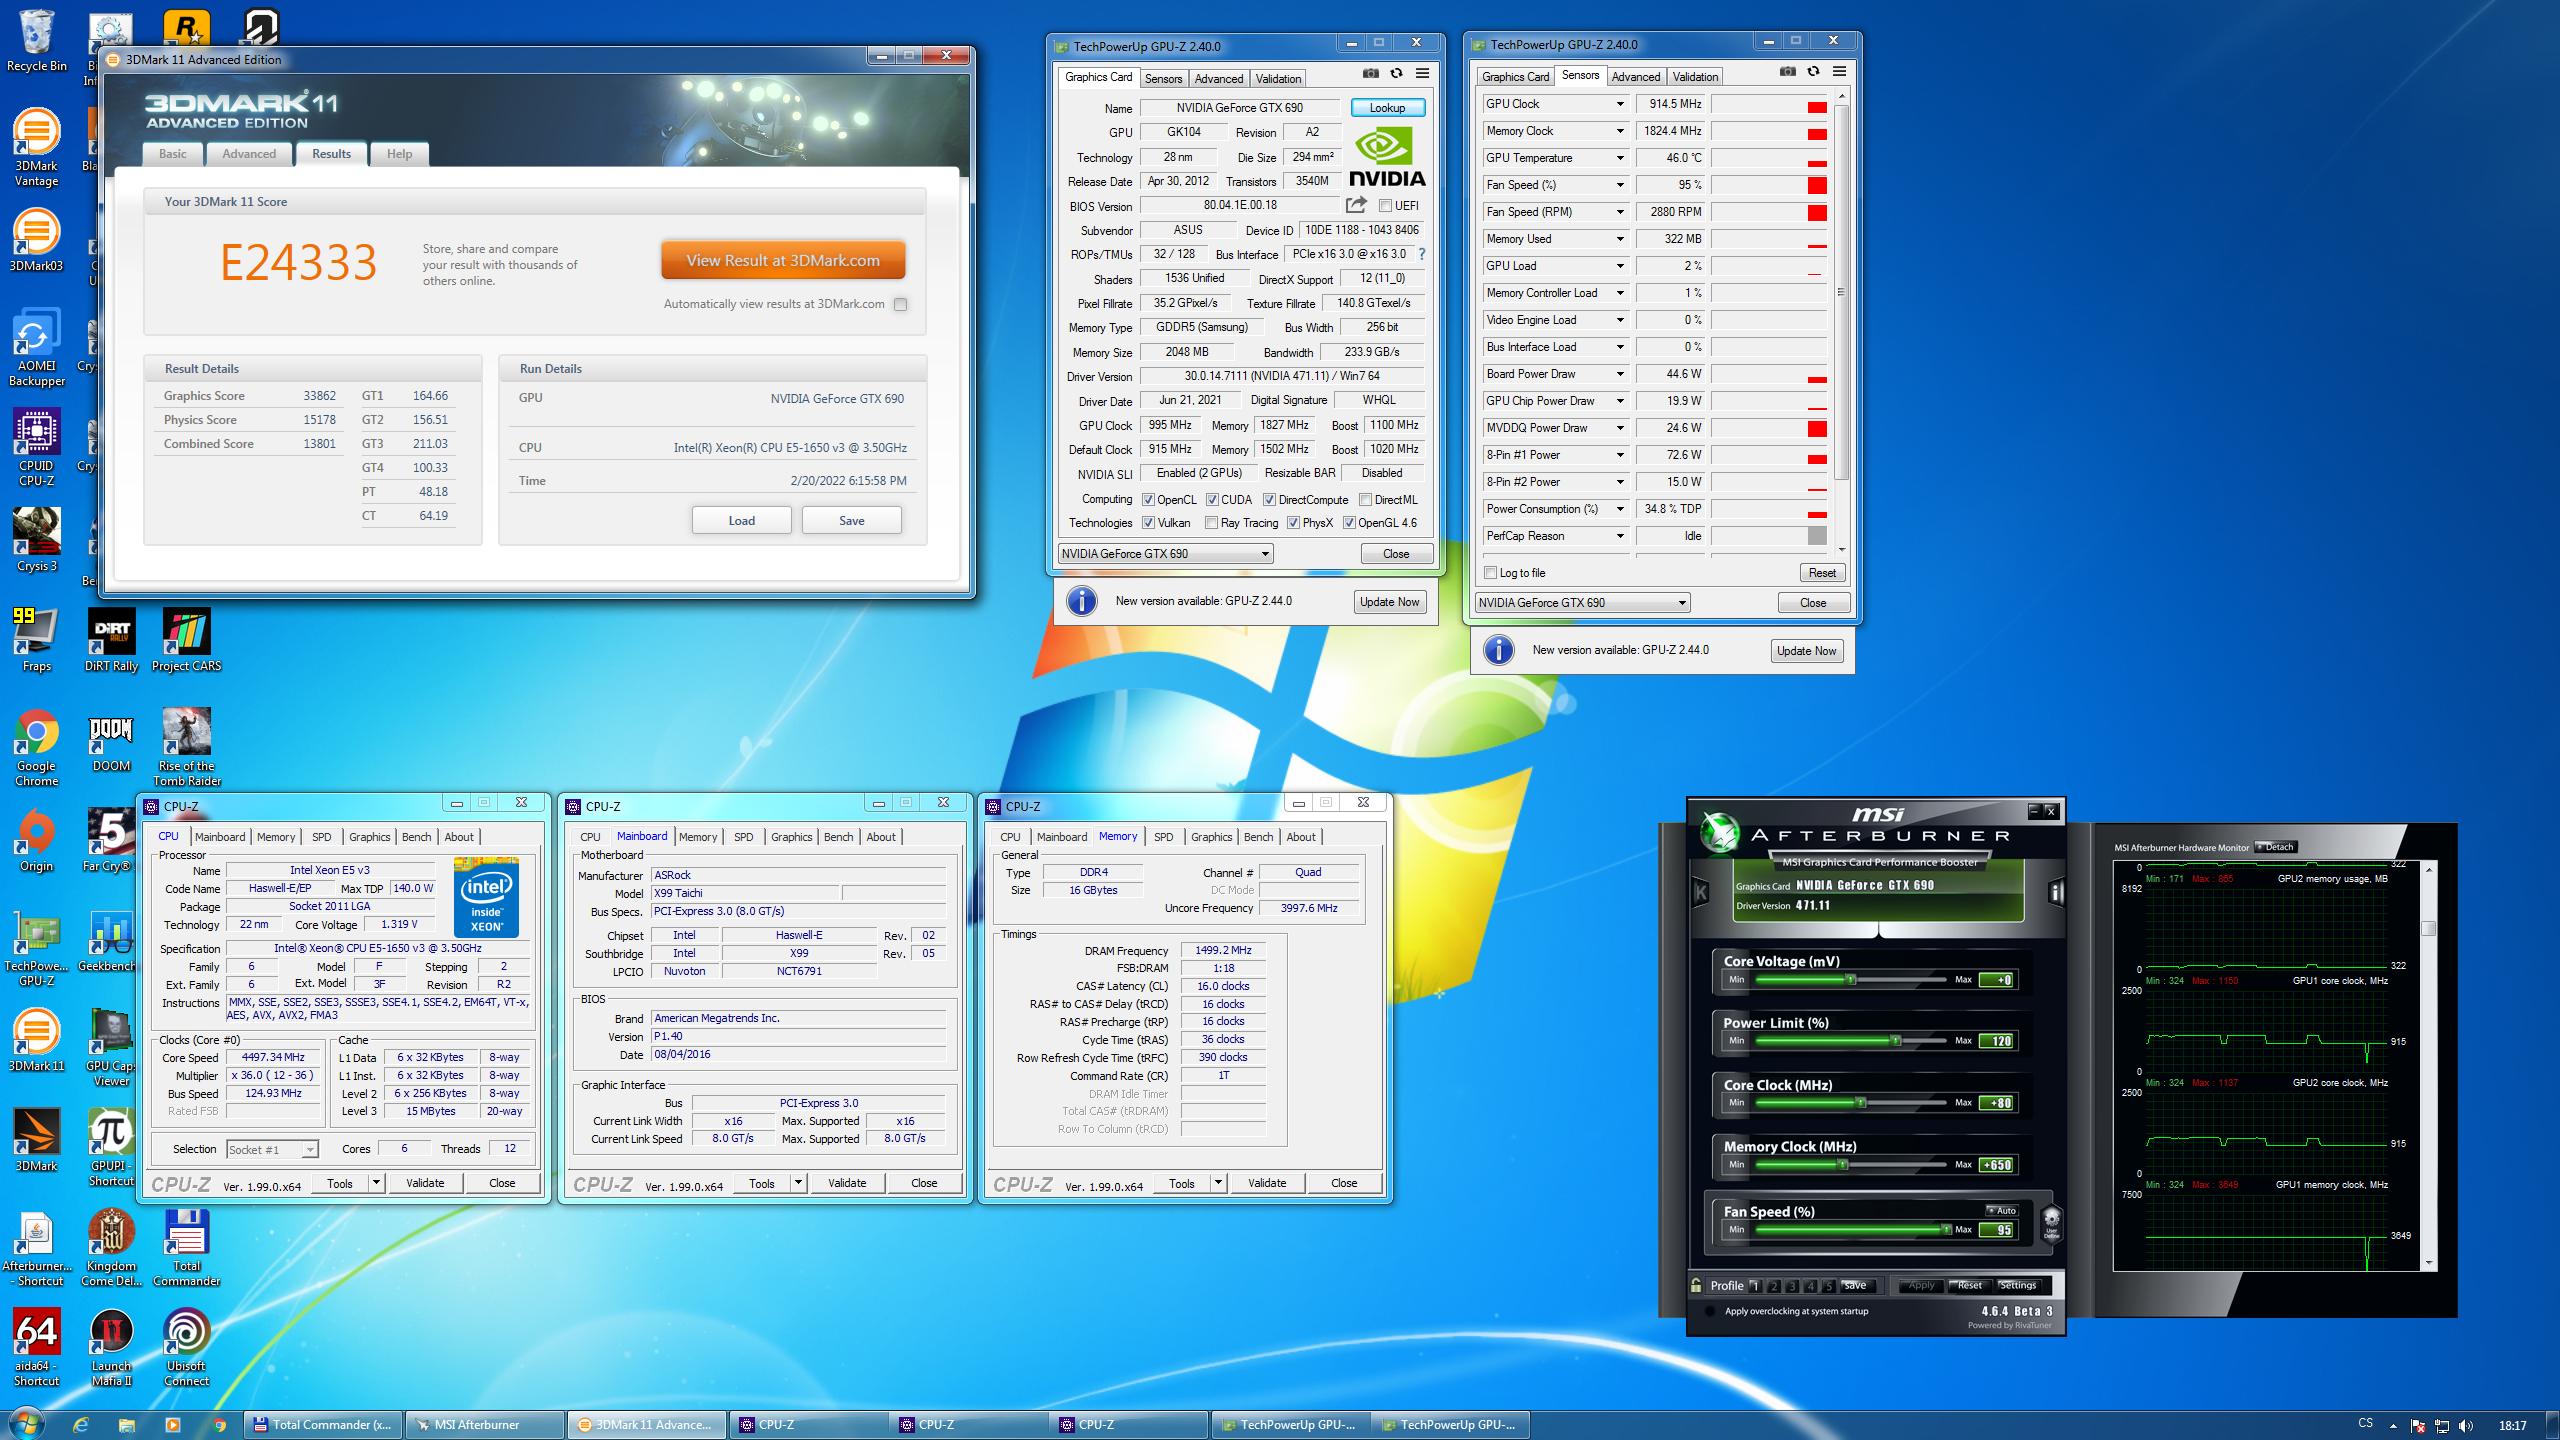Click Reset button in GPU-Z Sensors
Image resolution: width=2560 pixels, height=1440 pixels.
[1822, 573]
